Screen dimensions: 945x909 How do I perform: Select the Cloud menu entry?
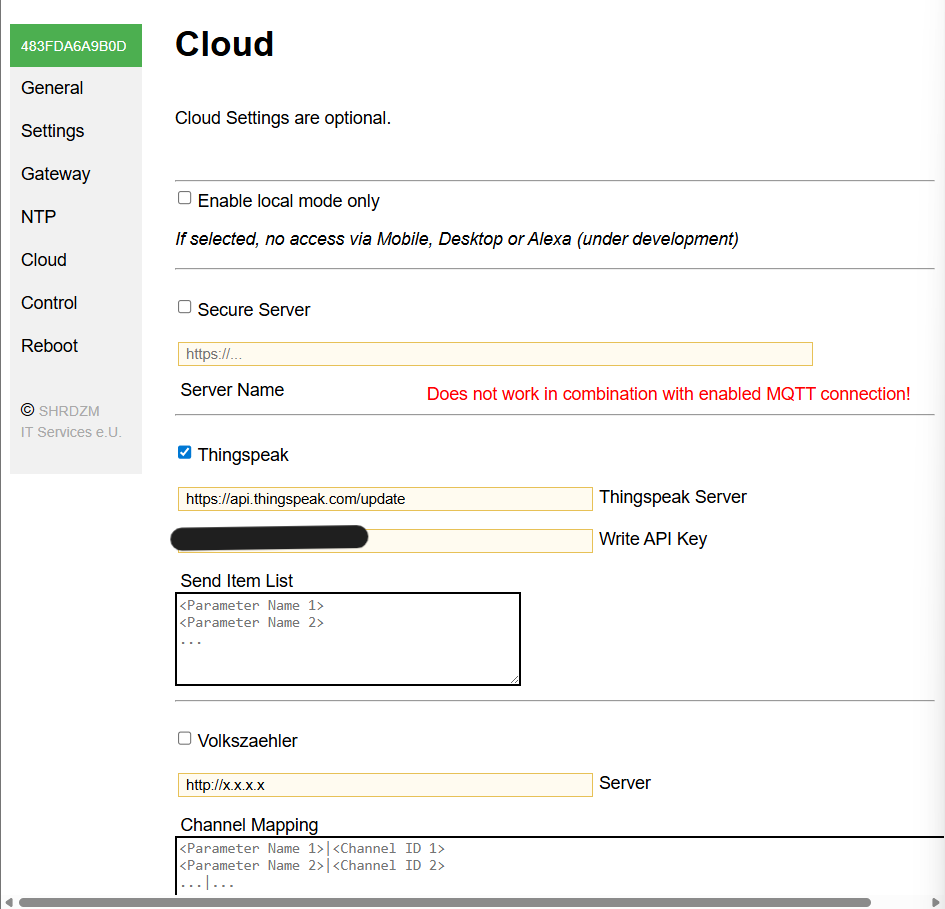[44, 260]
